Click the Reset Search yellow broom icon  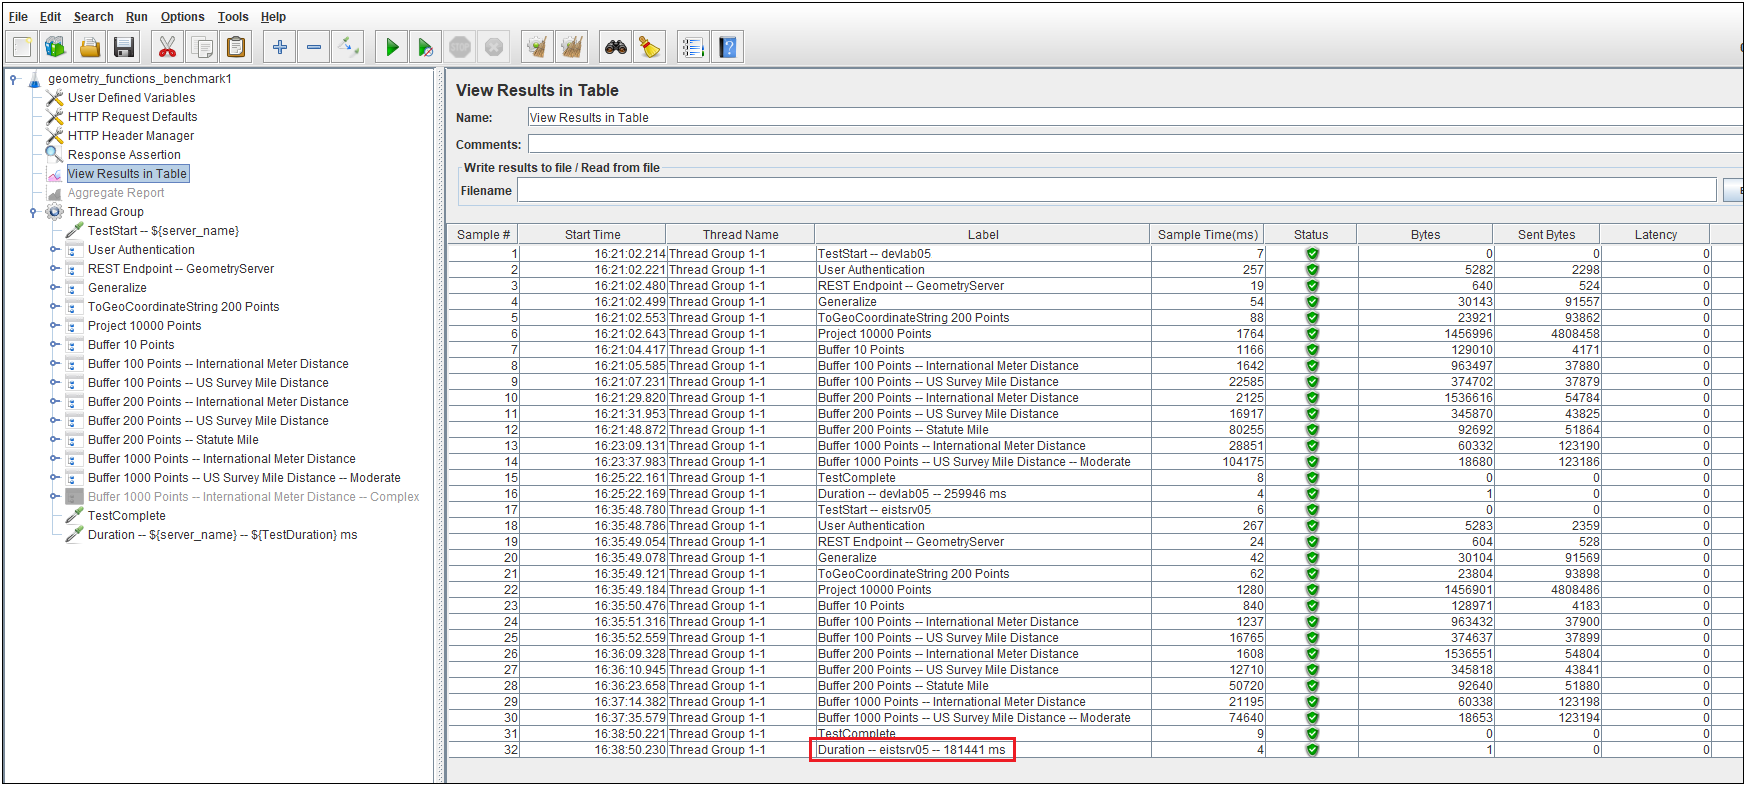coord(650,47)
